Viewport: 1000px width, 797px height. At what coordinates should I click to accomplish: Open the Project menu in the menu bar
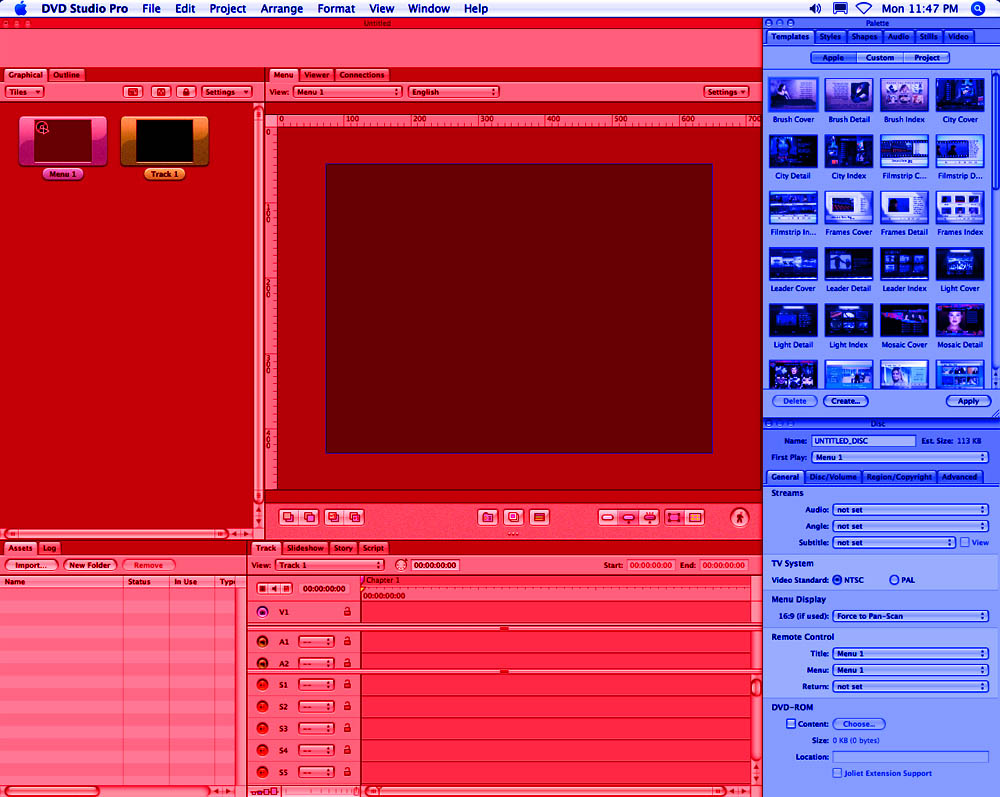[x=228, y=8]
